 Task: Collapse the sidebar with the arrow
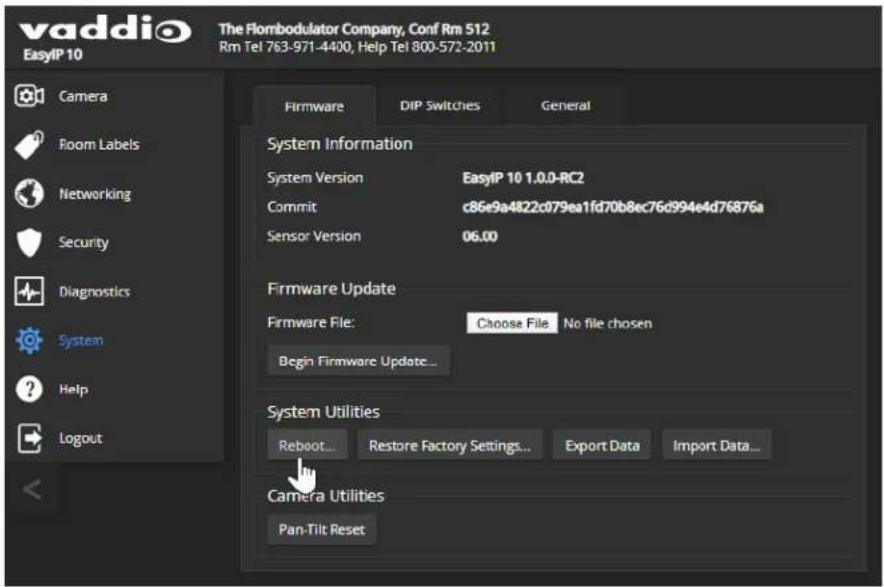32,489
